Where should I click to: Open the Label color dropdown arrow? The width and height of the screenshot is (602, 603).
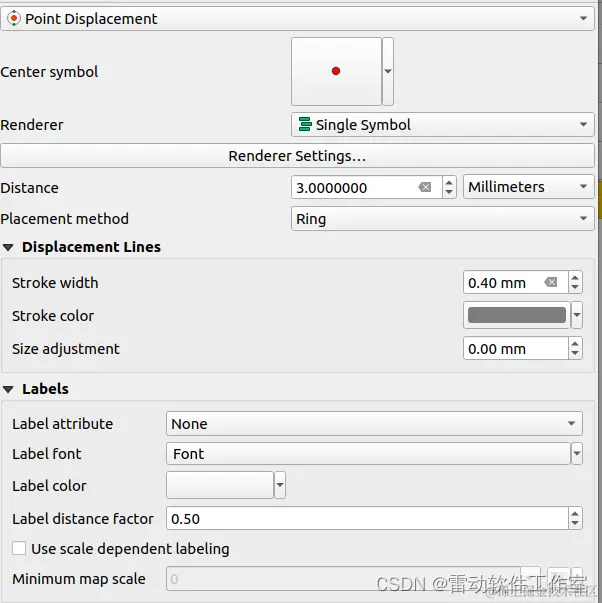click(x=280, y=485)
